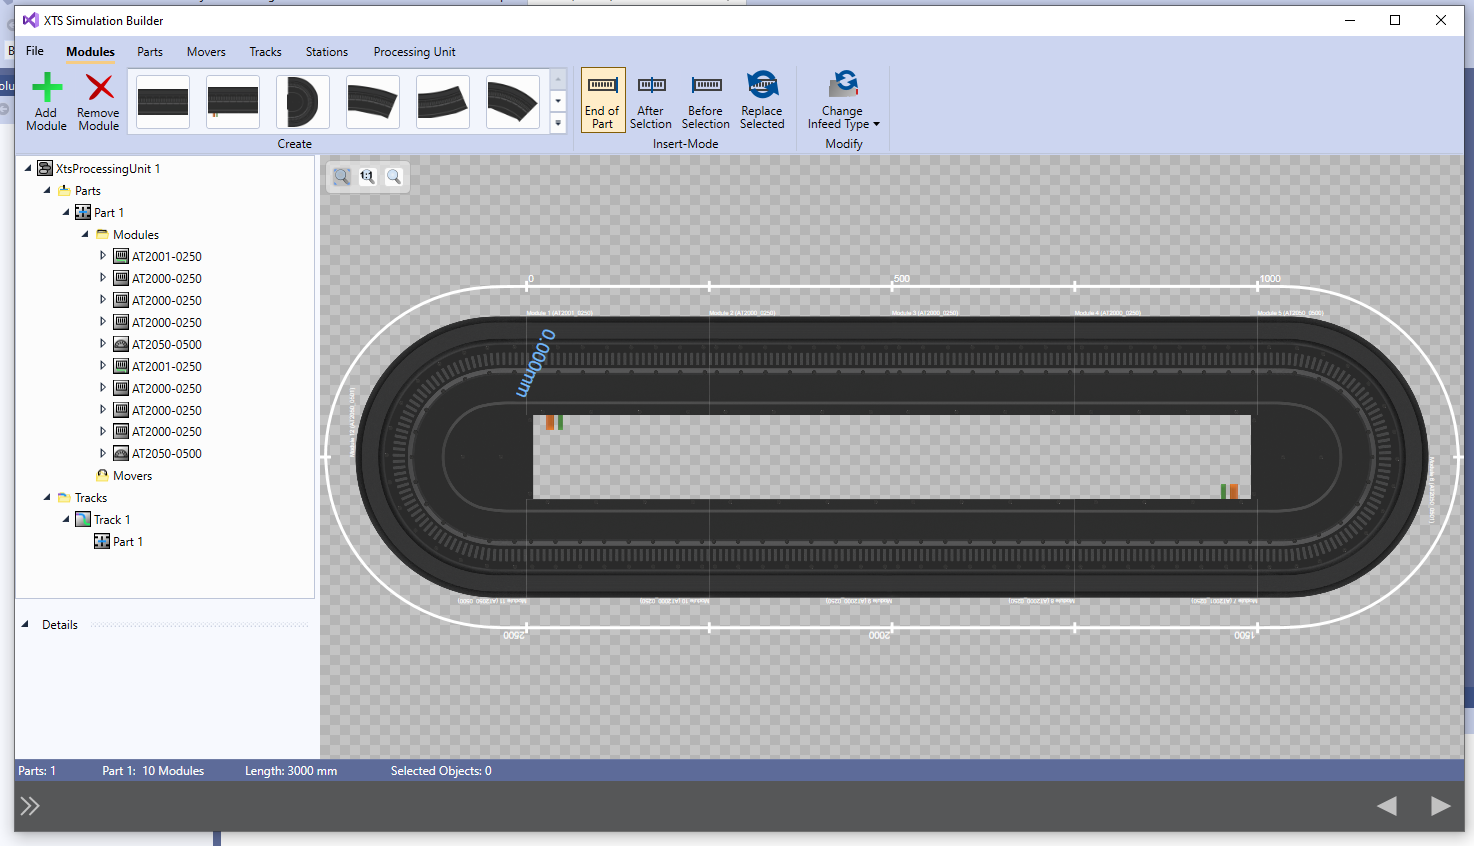Image resolution: width=1474 pixels, height=846 pixels.
Task: Click the Remove Module red X icon
Action: coord(100,88)
